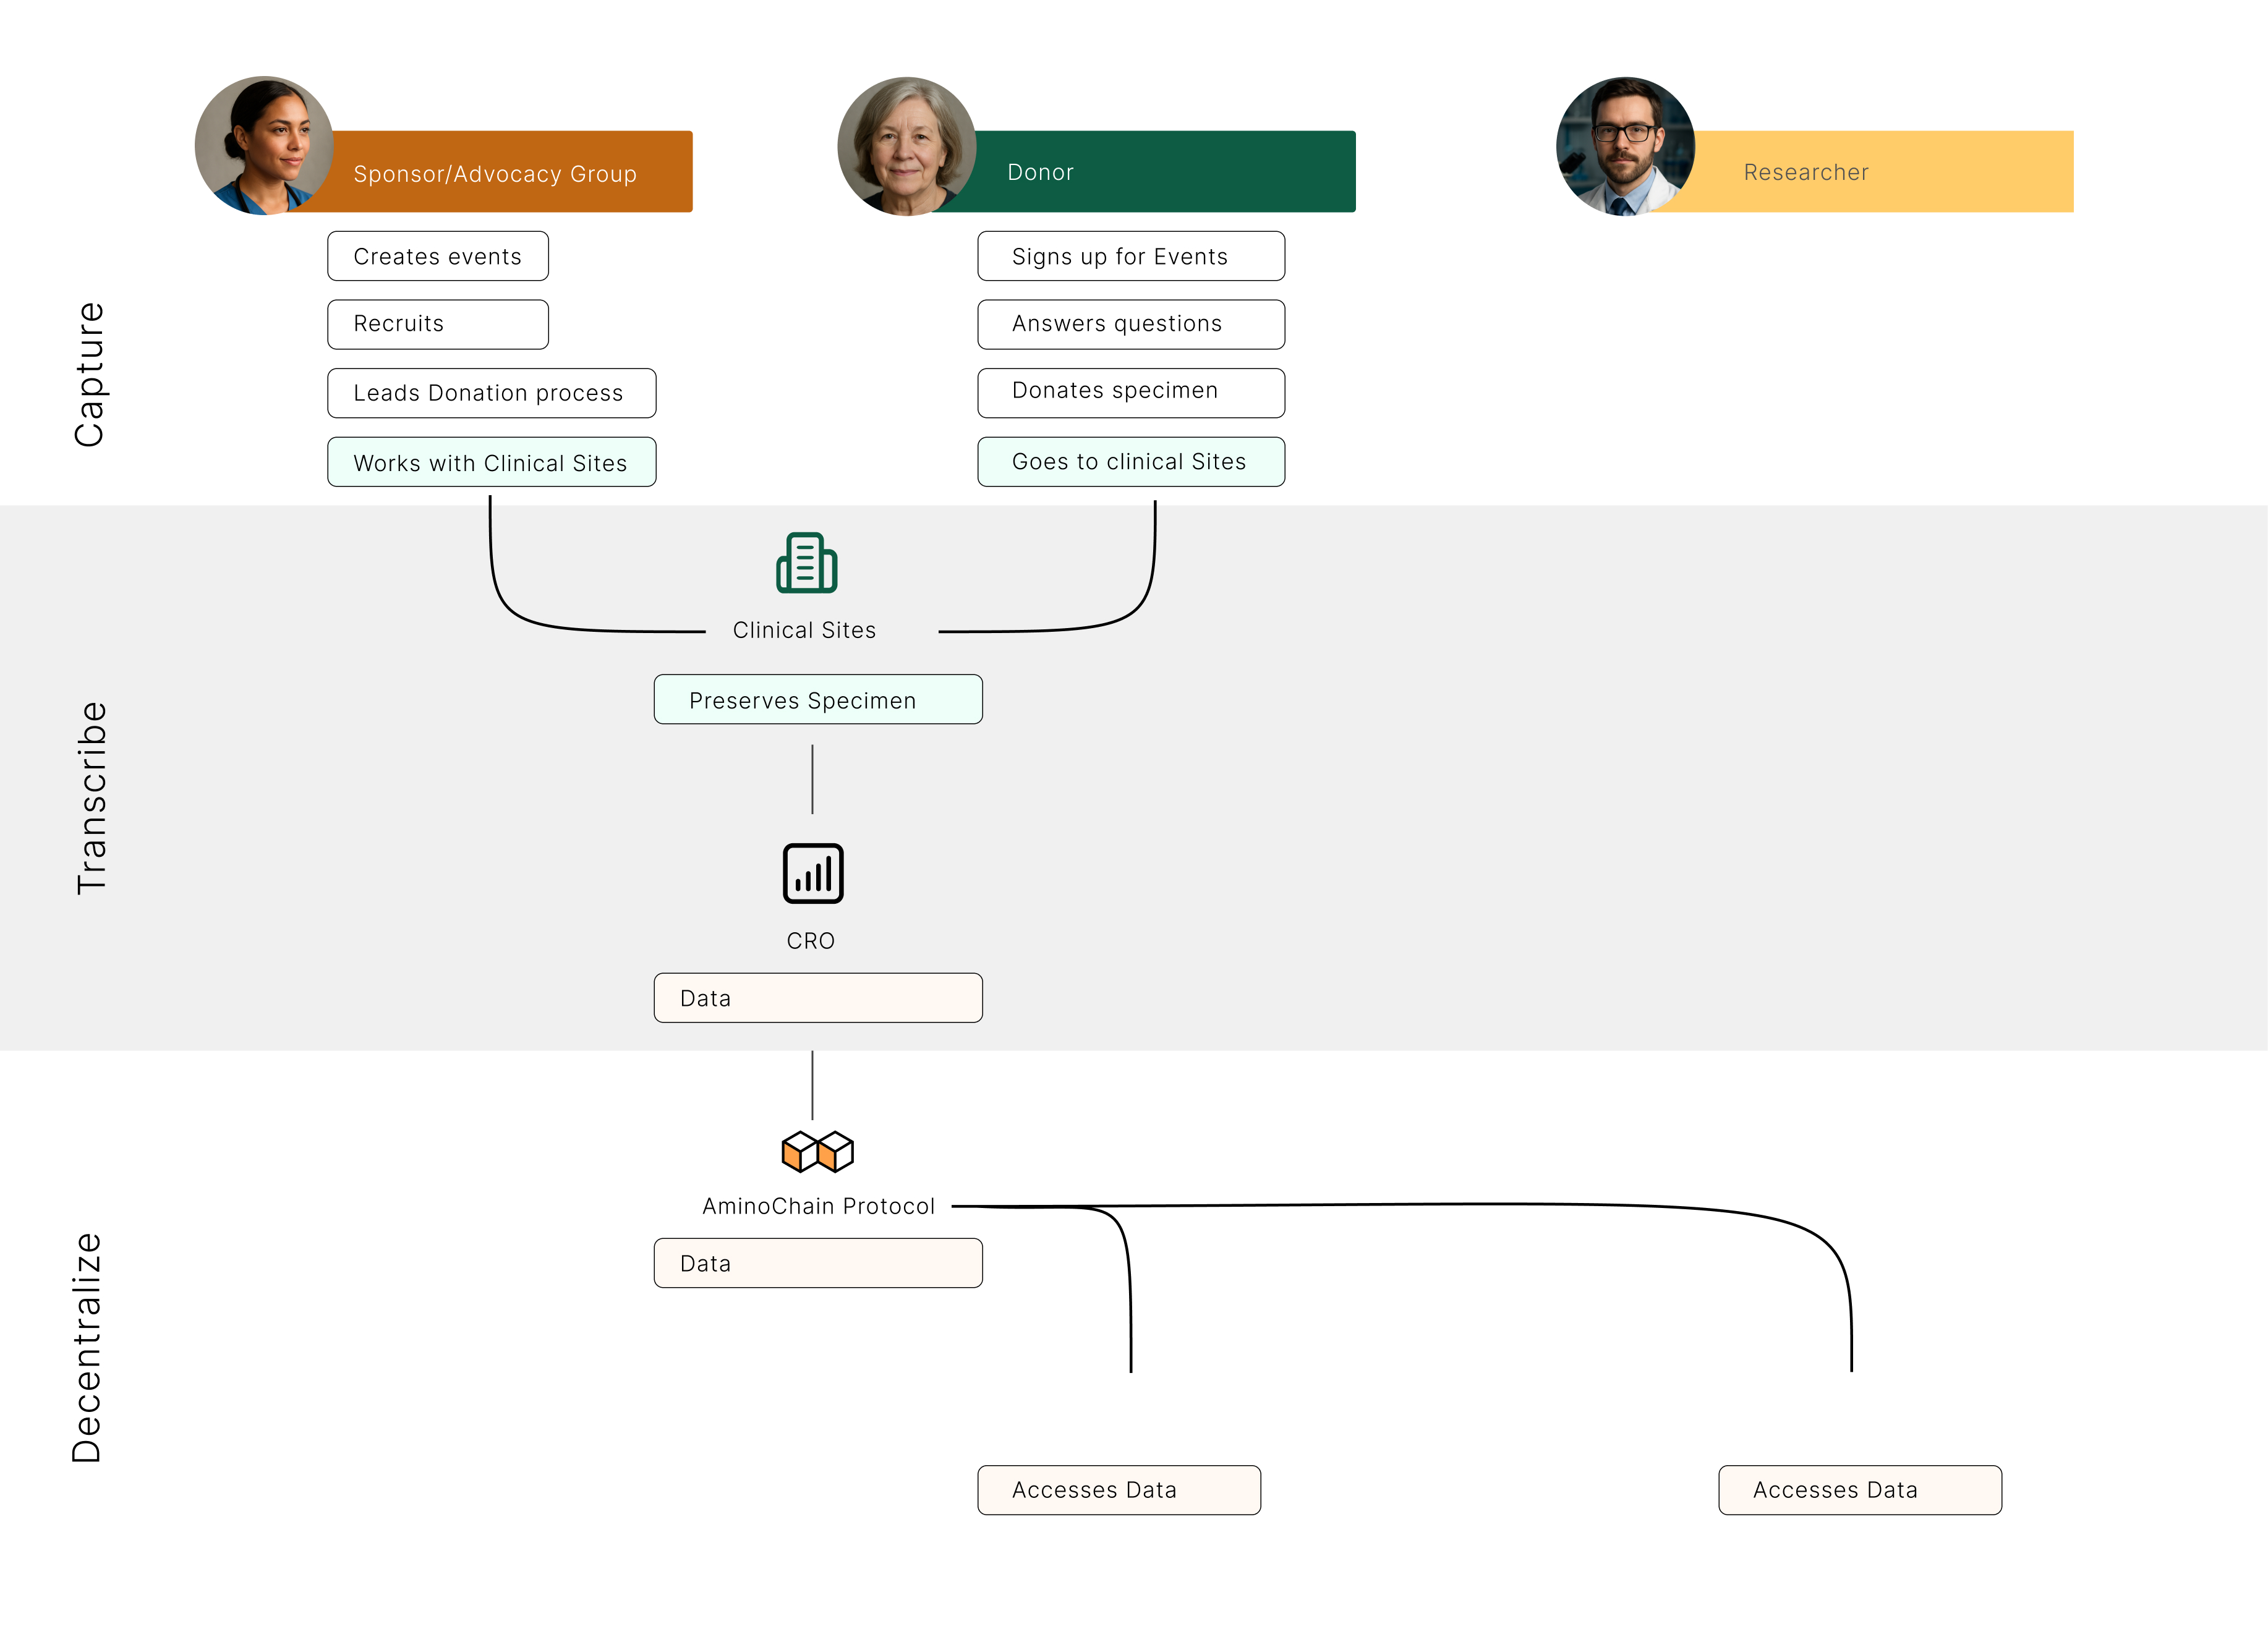The image size is (2268, 1650).
Task: Select the Works with Clinical Sites box
Action: click(492, 462)
